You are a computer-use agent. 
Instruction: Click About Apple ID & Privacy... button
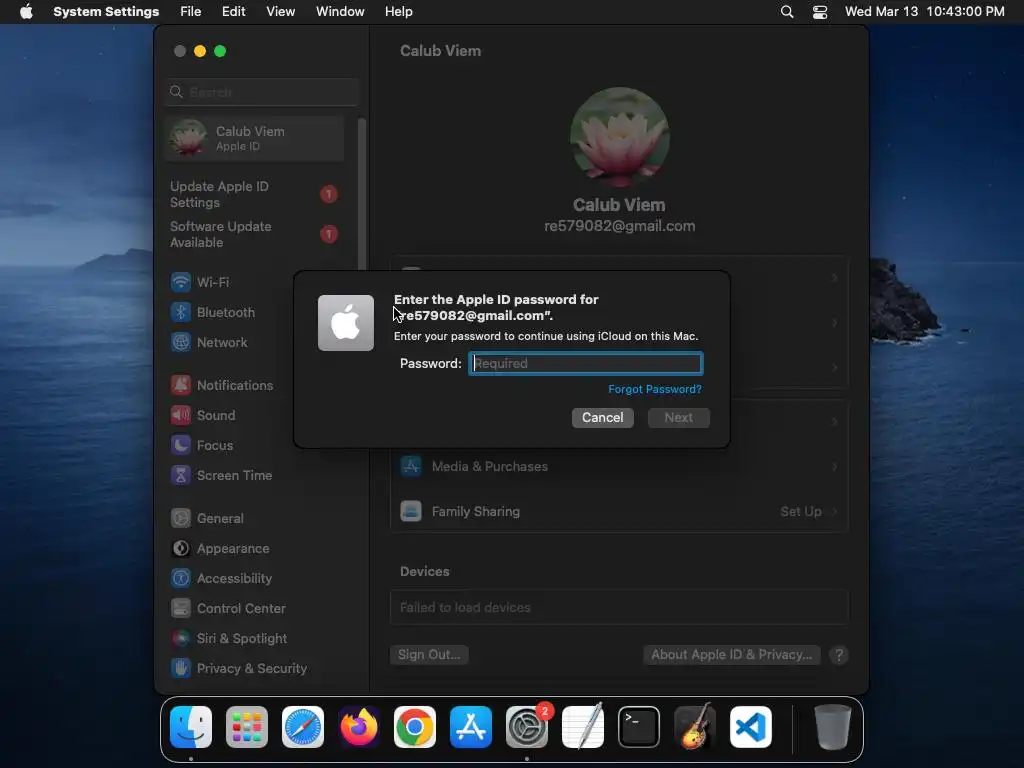731,654
